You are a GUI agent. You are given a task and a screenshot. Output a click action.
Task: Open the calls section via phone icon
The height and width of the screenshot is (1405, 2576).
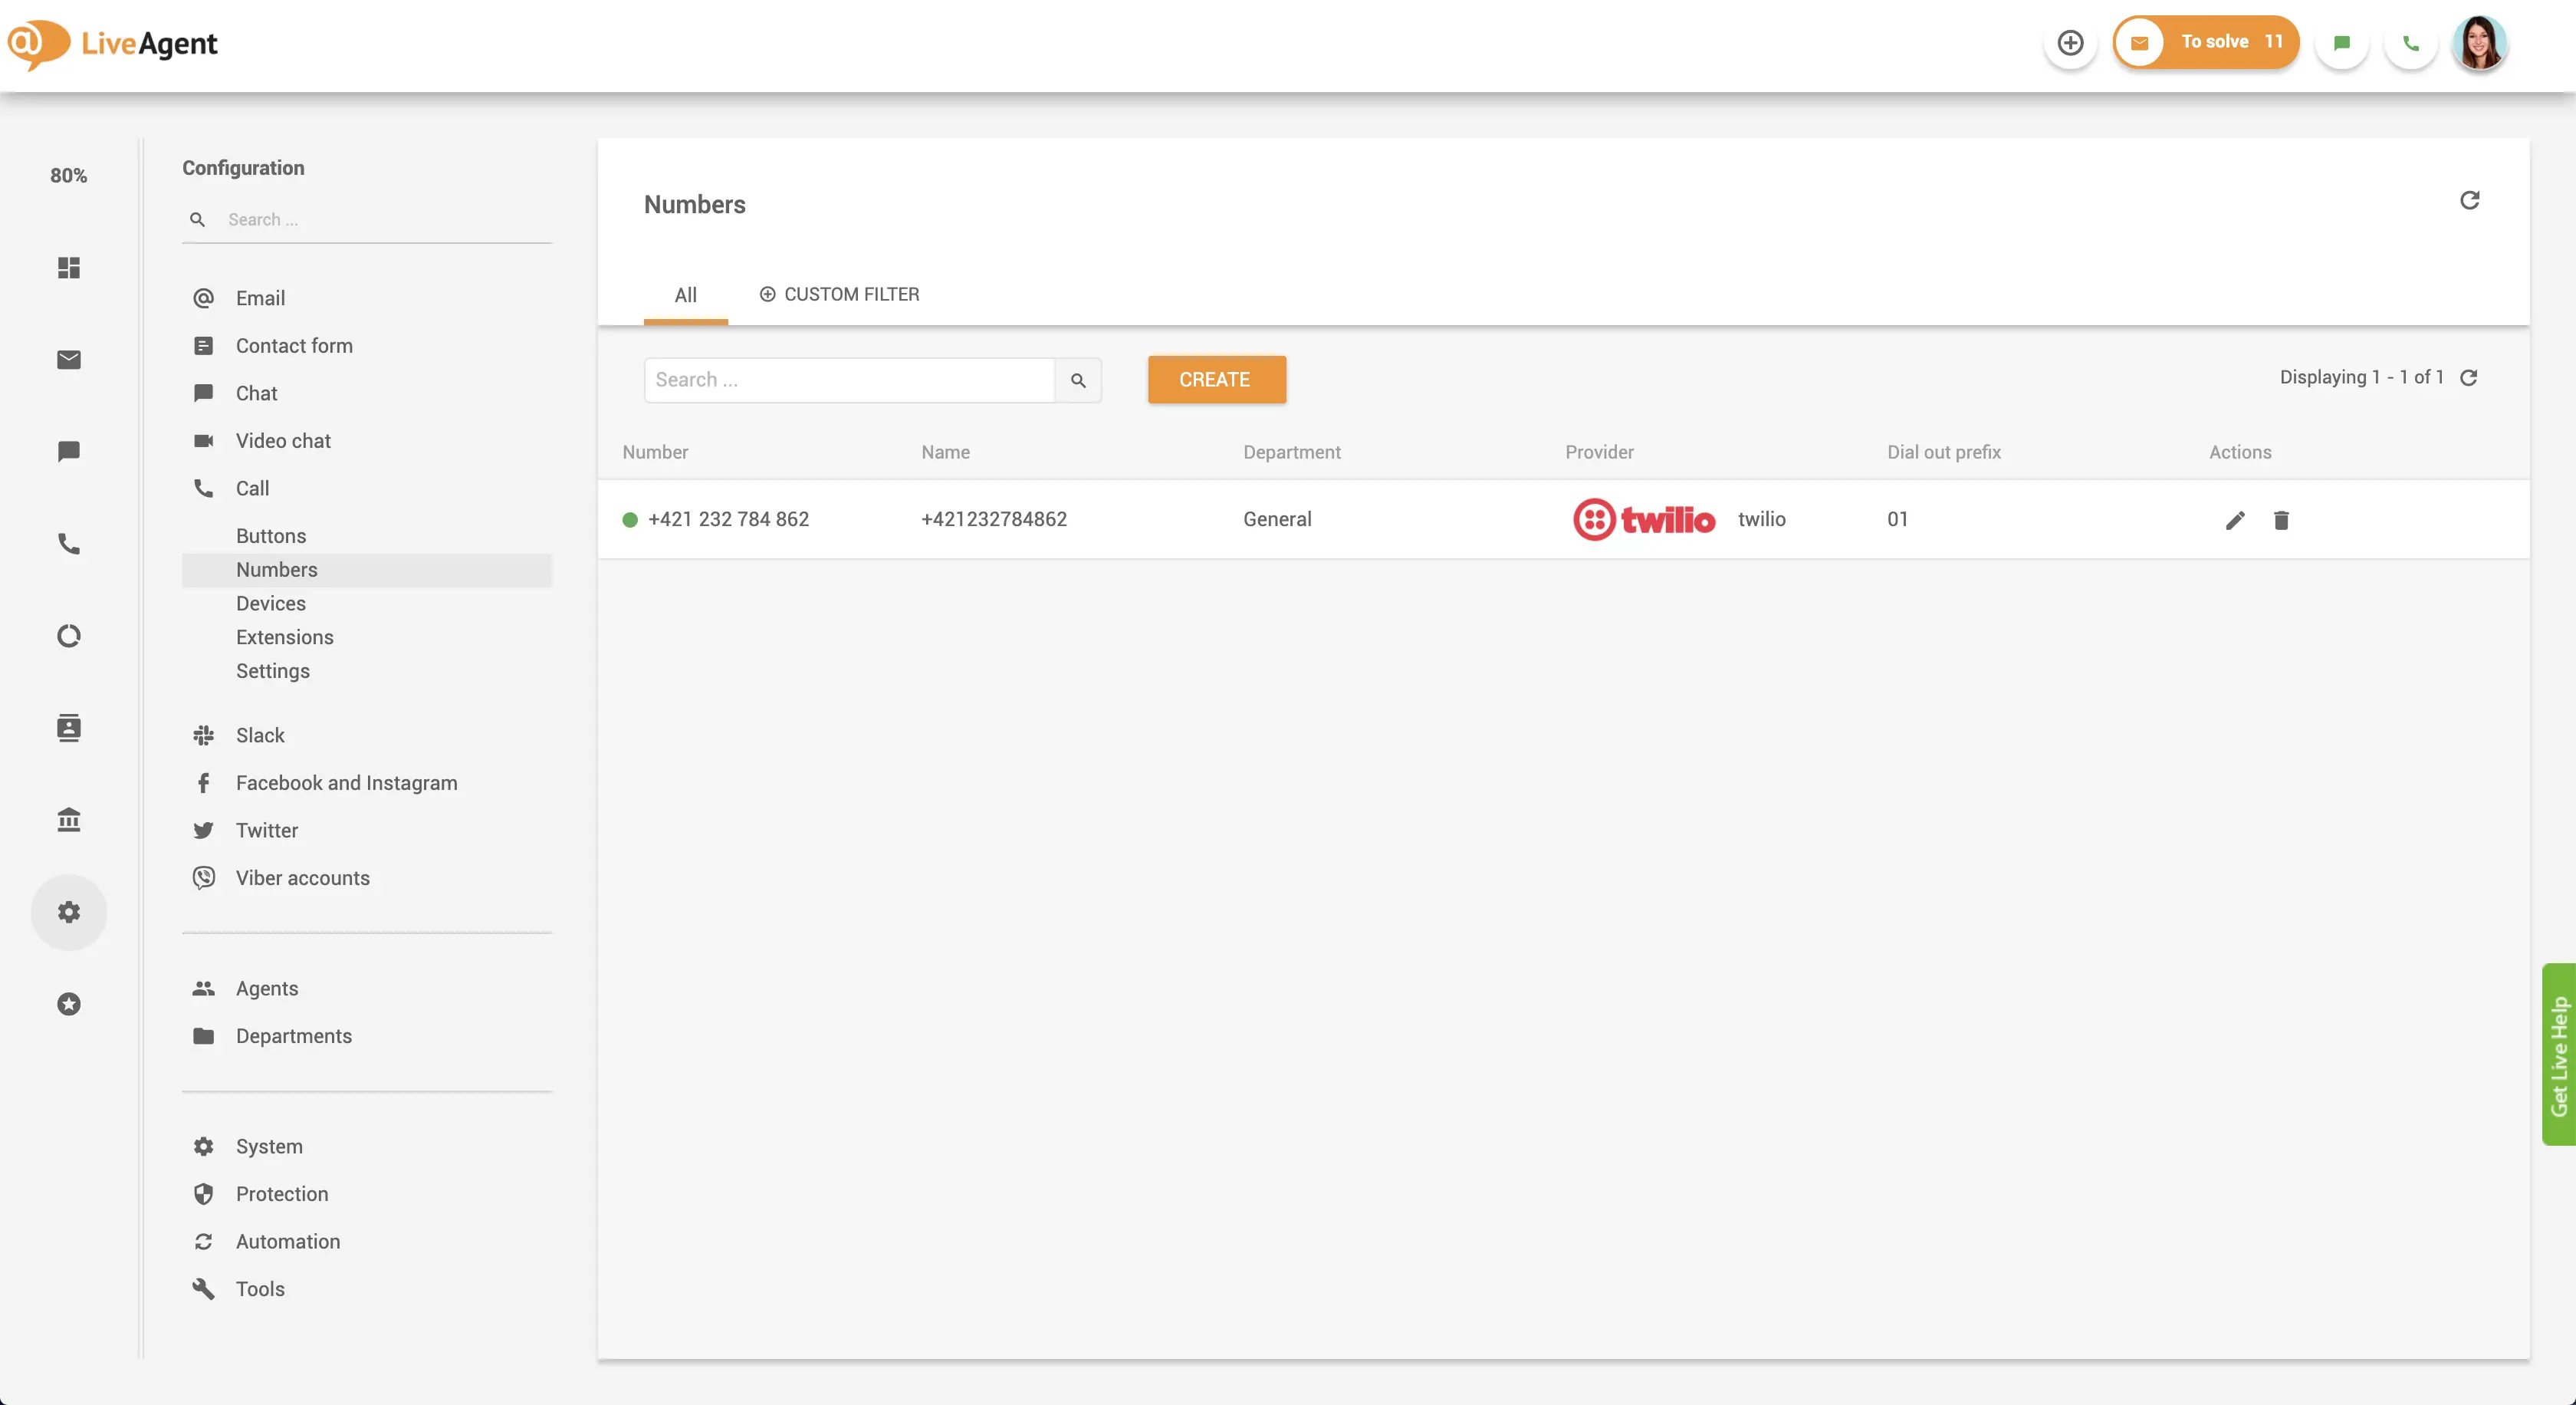tap(69, 544)
